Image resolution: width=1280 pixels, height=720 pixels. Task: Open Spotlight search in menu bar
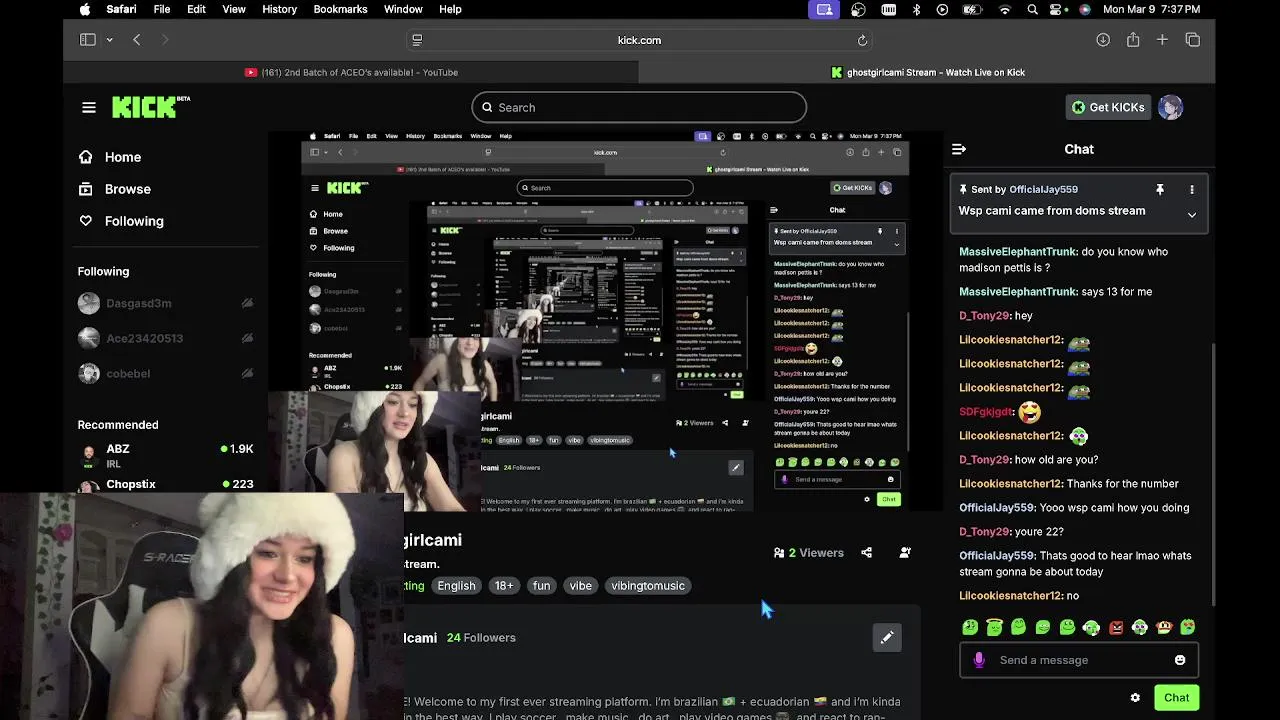pyautogui.click(x=1033, y=9)
